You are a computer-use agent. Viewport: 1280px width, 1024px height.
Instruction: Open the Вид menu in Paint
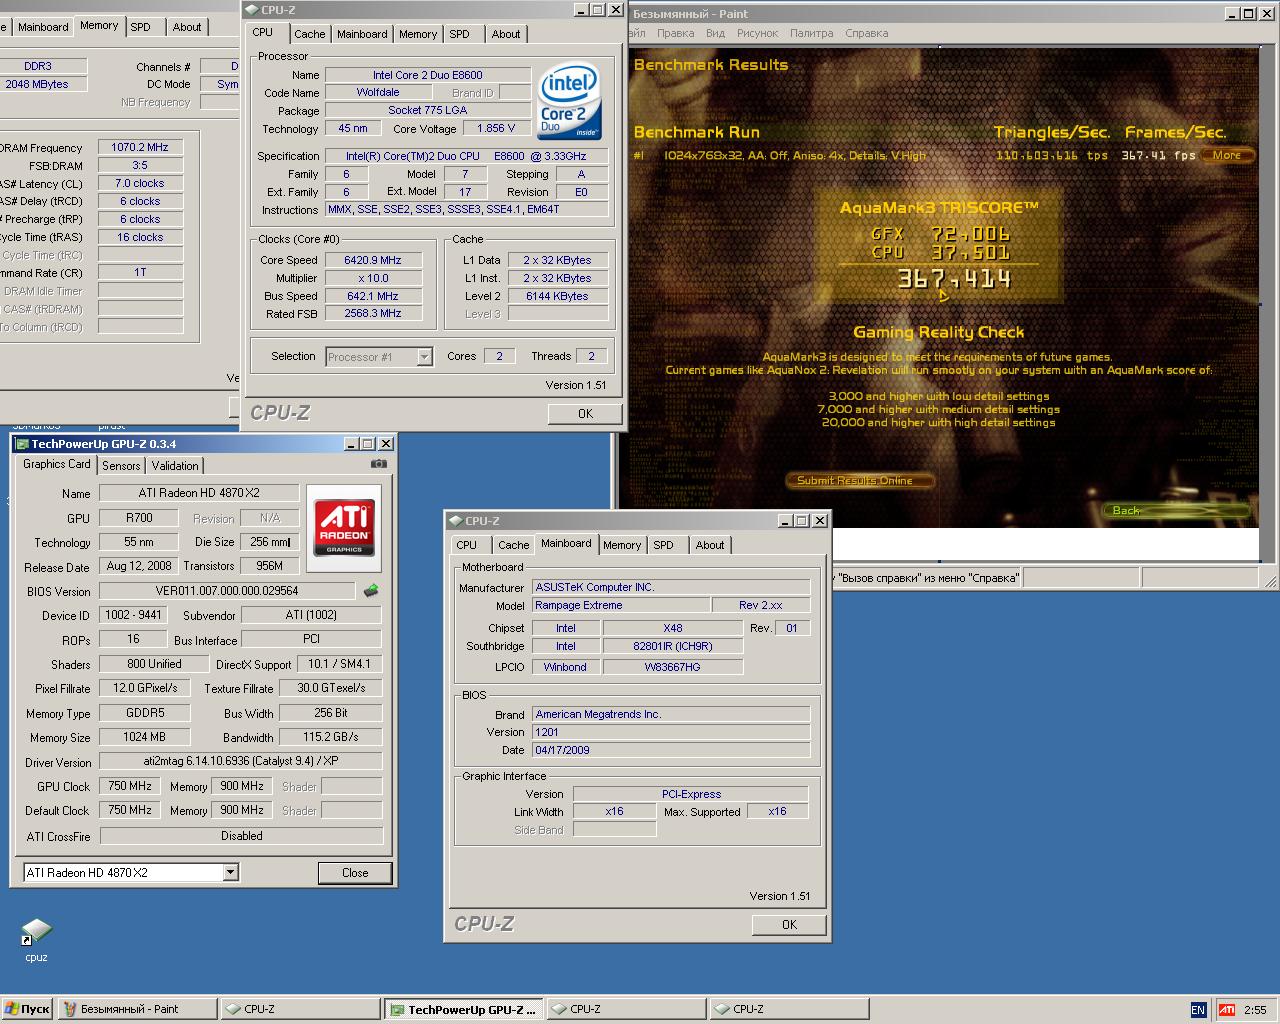point(715,33)
